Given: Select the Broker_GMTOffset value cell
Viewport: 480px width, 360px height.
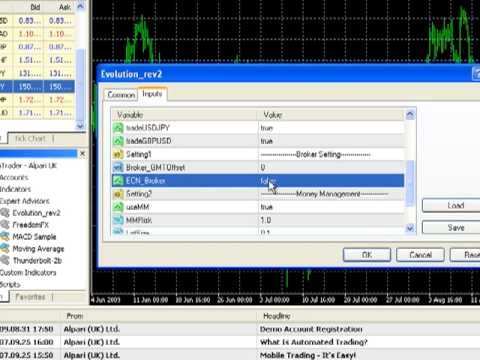Looking at the screenshot, I should click(331, 167).
